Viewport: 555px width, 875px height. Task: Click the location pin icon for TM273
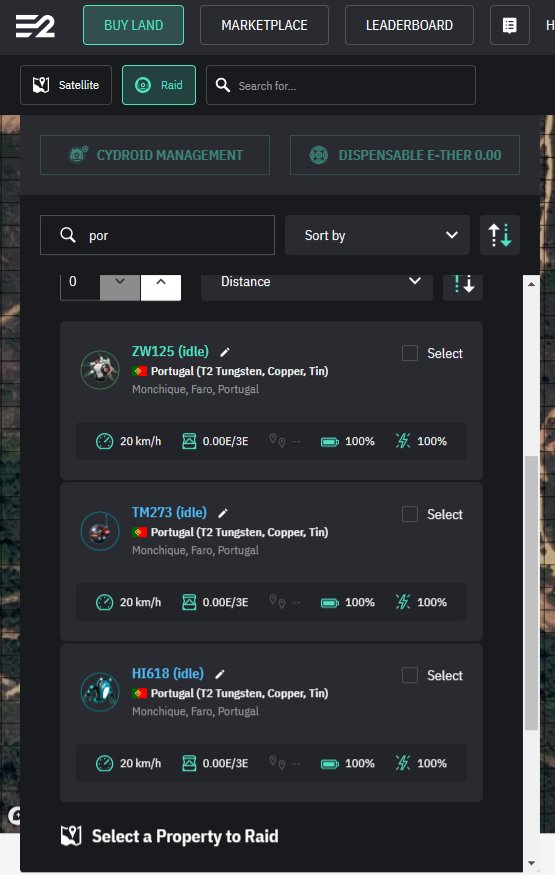click(277, 602)
